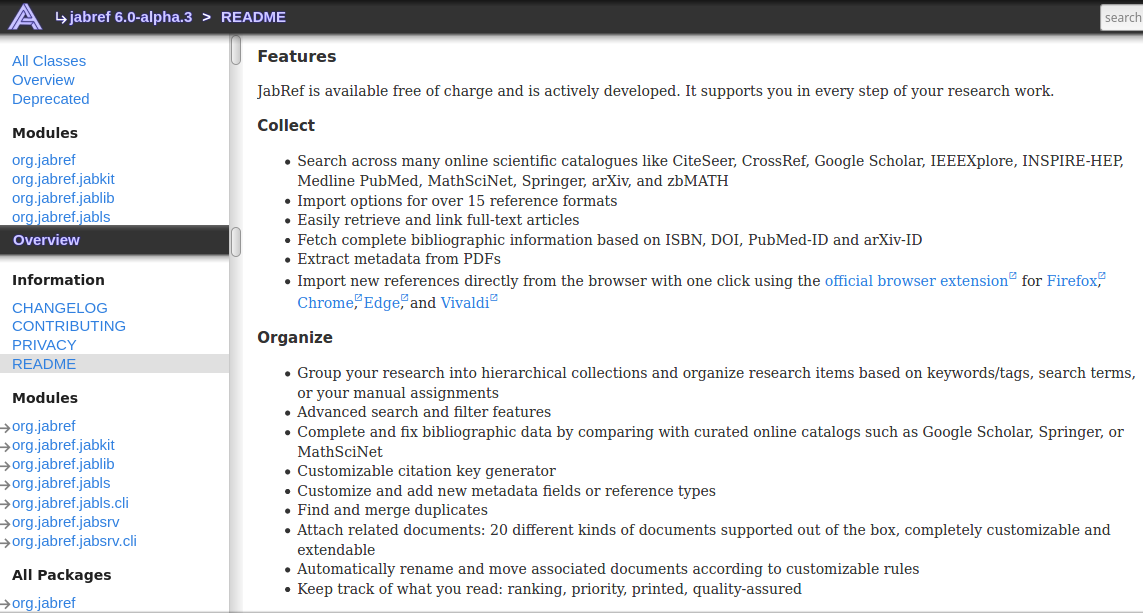Click the jabref 6.0-alpha.3 breadcrumb link
This screenshot has width=1143, height=613.
coord(130,17)
